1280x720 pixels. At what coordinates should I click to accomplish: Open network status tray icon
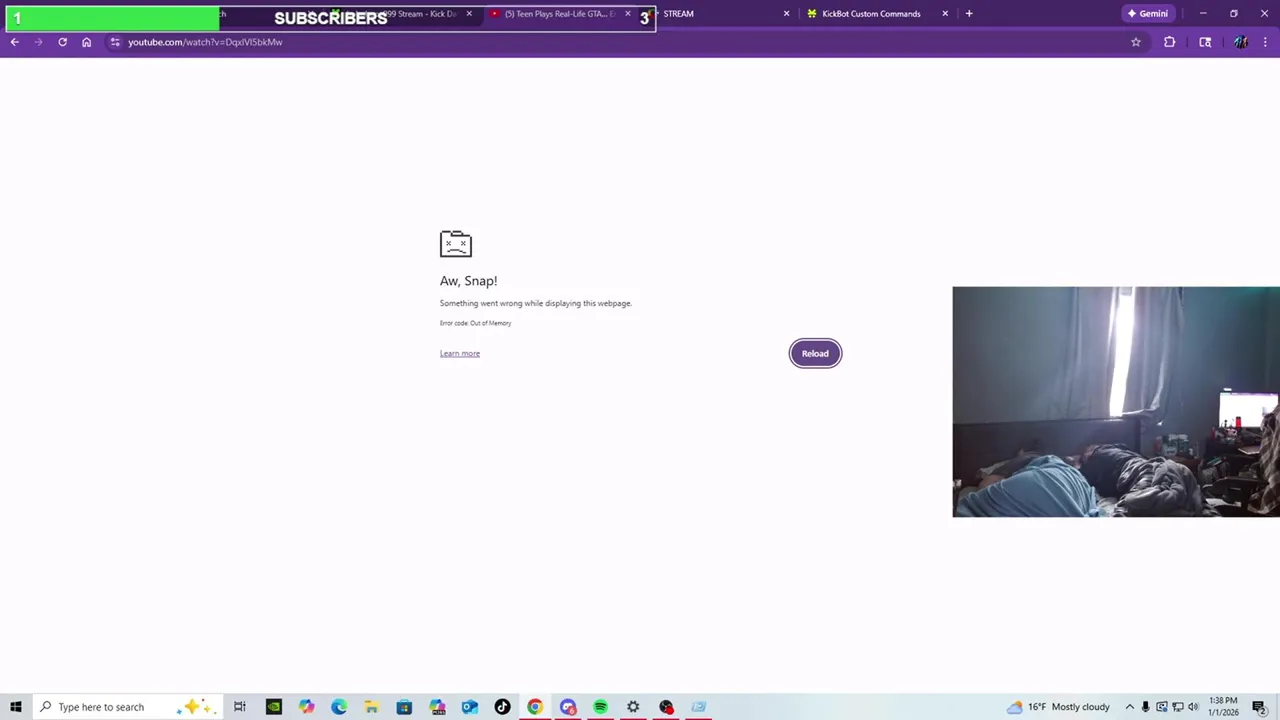(1177, 707)
